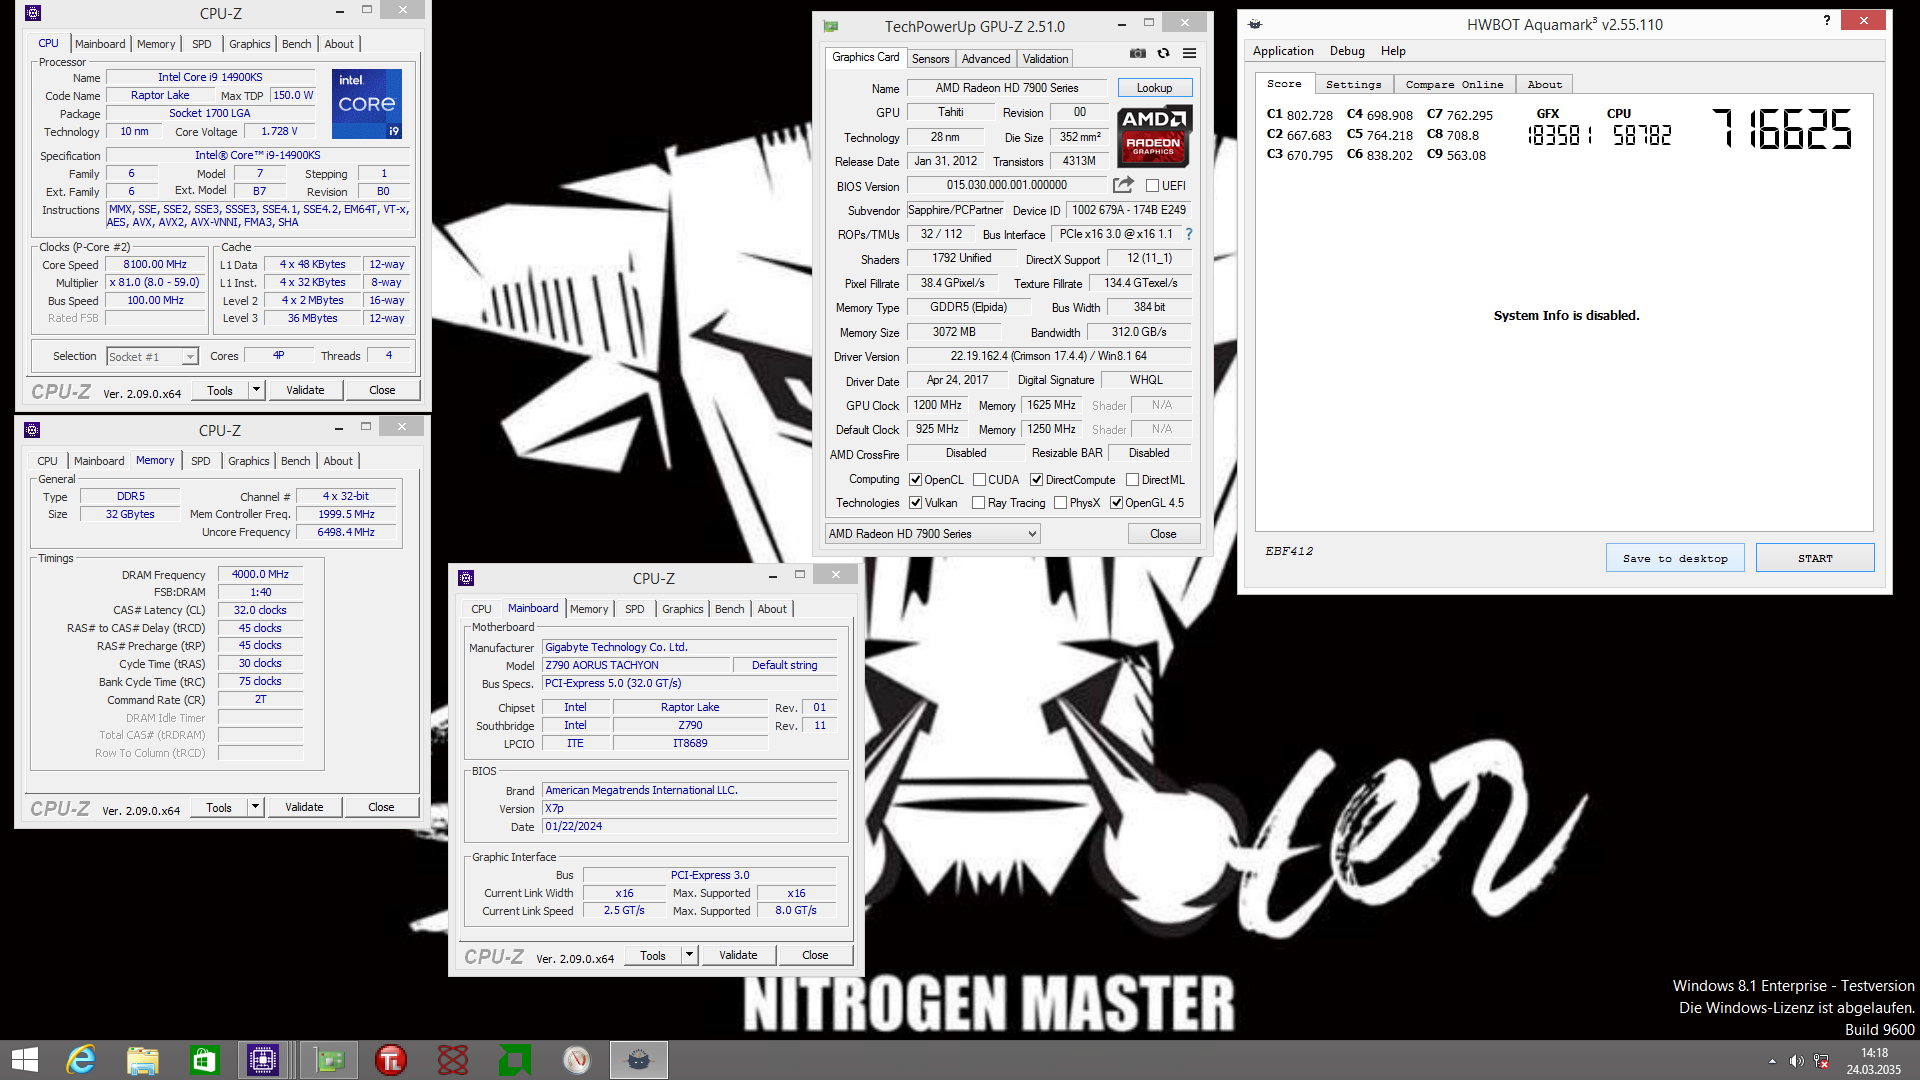Open volume control in system tray

click(1796, 1061)
